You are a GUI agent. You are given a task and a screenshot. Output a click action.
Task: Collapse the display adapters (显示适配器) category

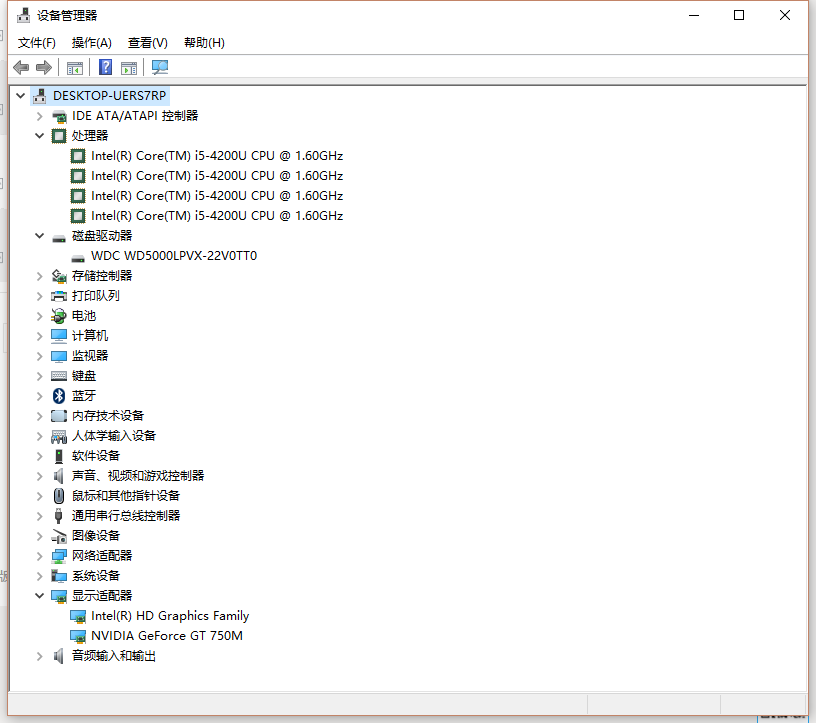coord(40,596)
